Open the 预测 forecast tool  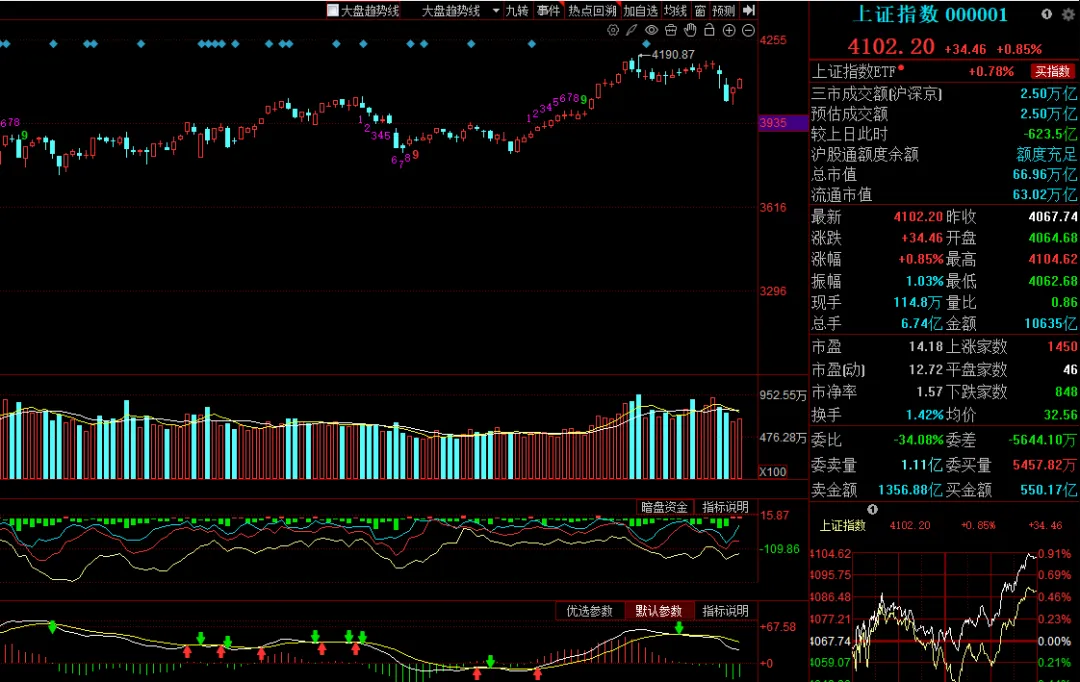[724, 10]
